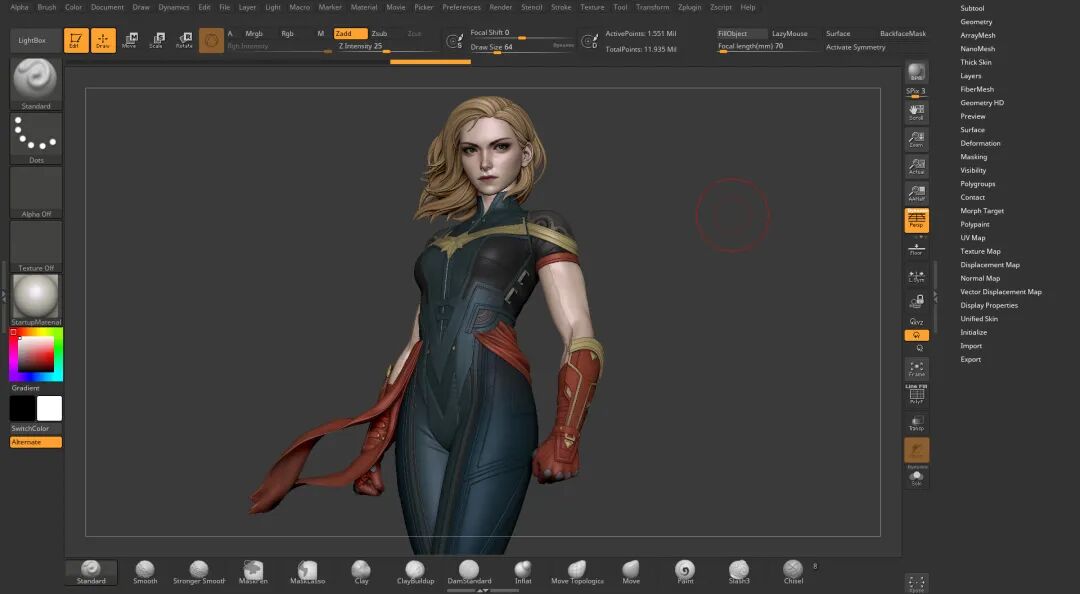Image resolution: width=1080 pixels, height=594 pixels.
Task: Toggle PolyF line fill display
Action: (916, 394)
